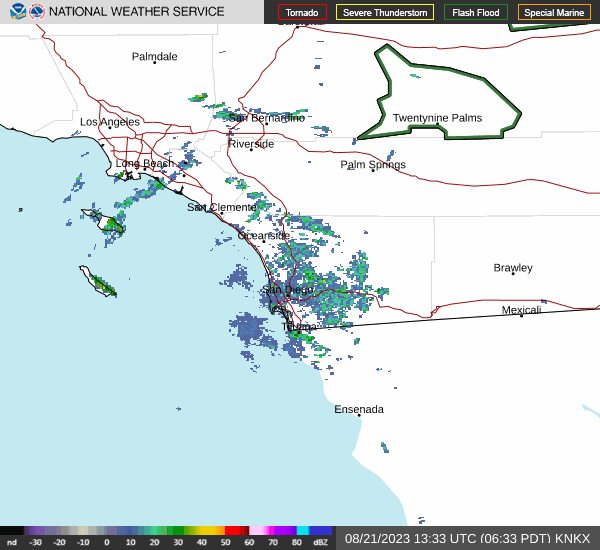Click the Ensenada city label

(359, 409)
